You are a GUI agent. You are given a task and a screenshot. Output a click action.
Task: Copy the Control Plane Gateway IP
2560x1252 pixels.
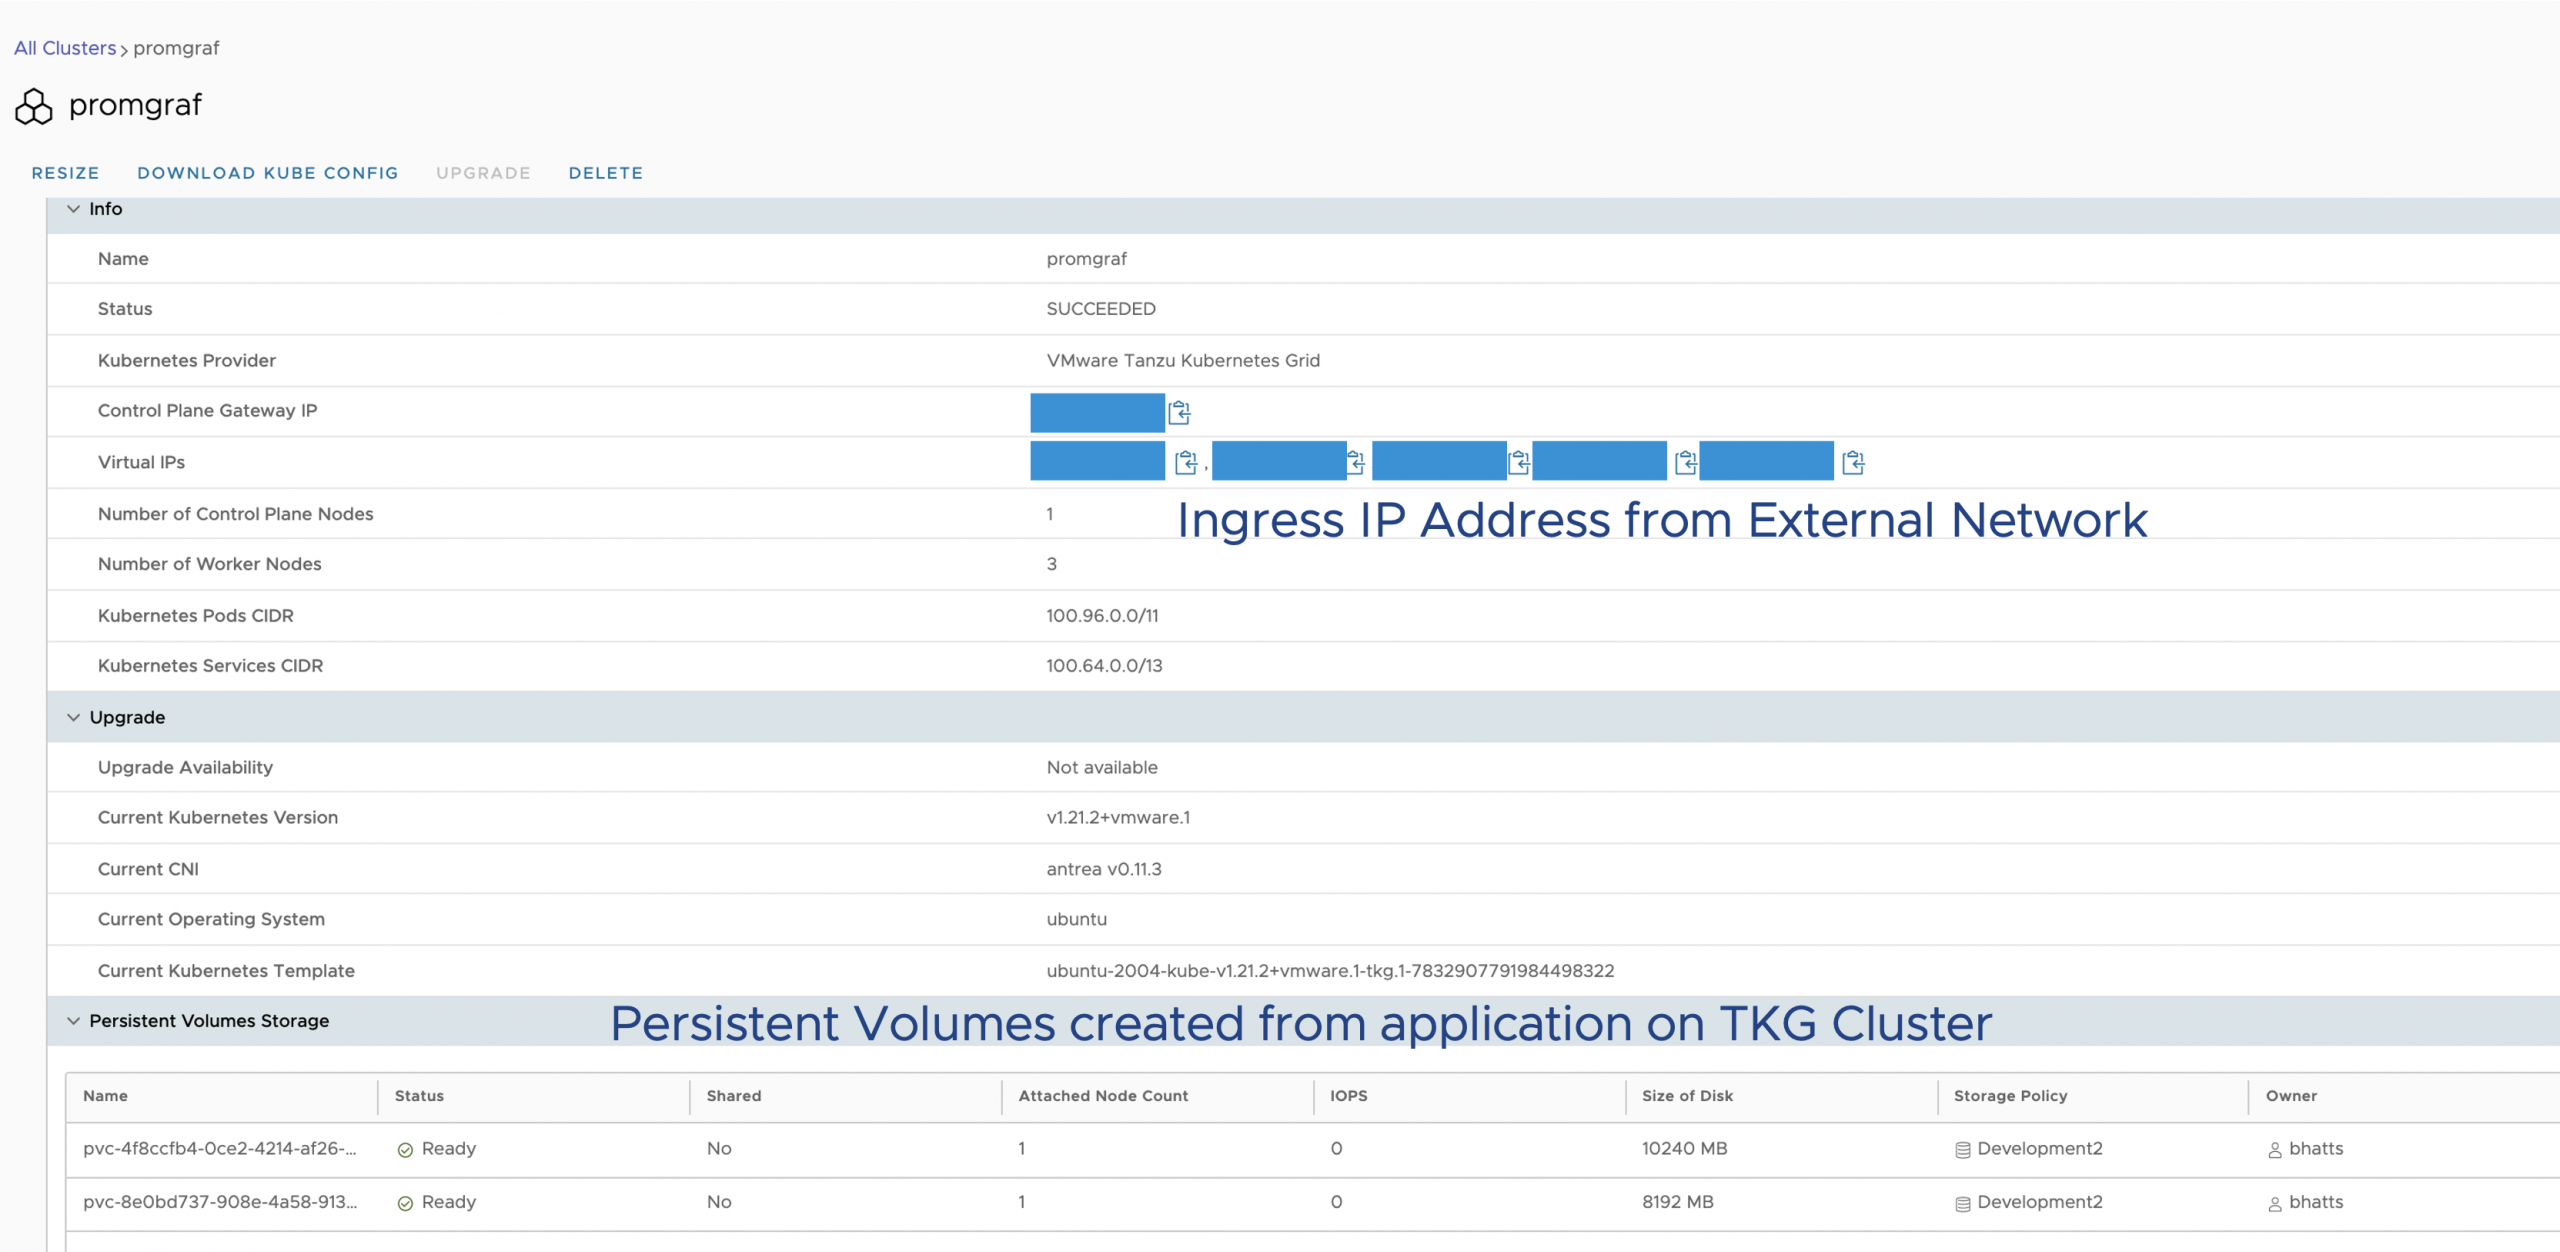pos(1179,412)
